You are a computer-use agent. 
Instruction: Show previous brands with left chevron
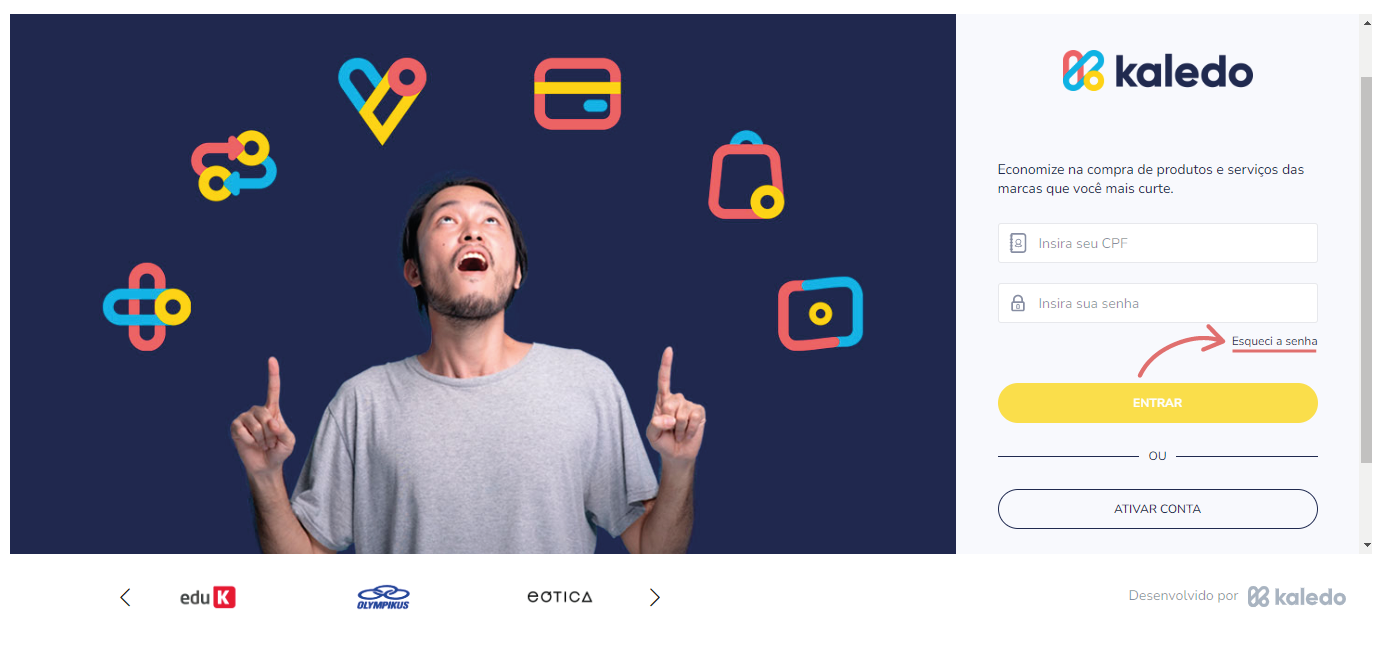[x=125, y=597]
